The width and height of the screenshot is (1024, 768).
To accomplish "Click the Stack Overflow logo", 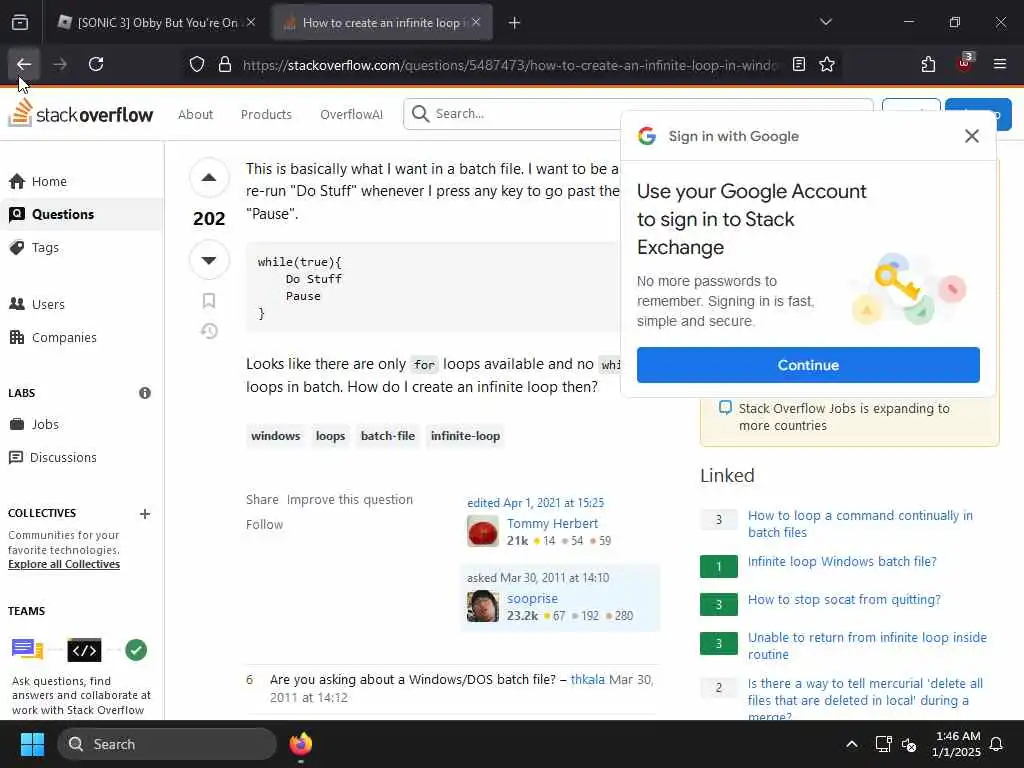I will tap(80, 114).
